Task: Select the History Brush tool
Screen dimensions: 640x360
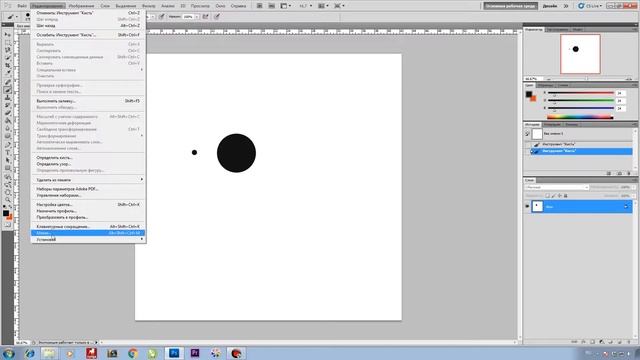Action: (8, 105)
